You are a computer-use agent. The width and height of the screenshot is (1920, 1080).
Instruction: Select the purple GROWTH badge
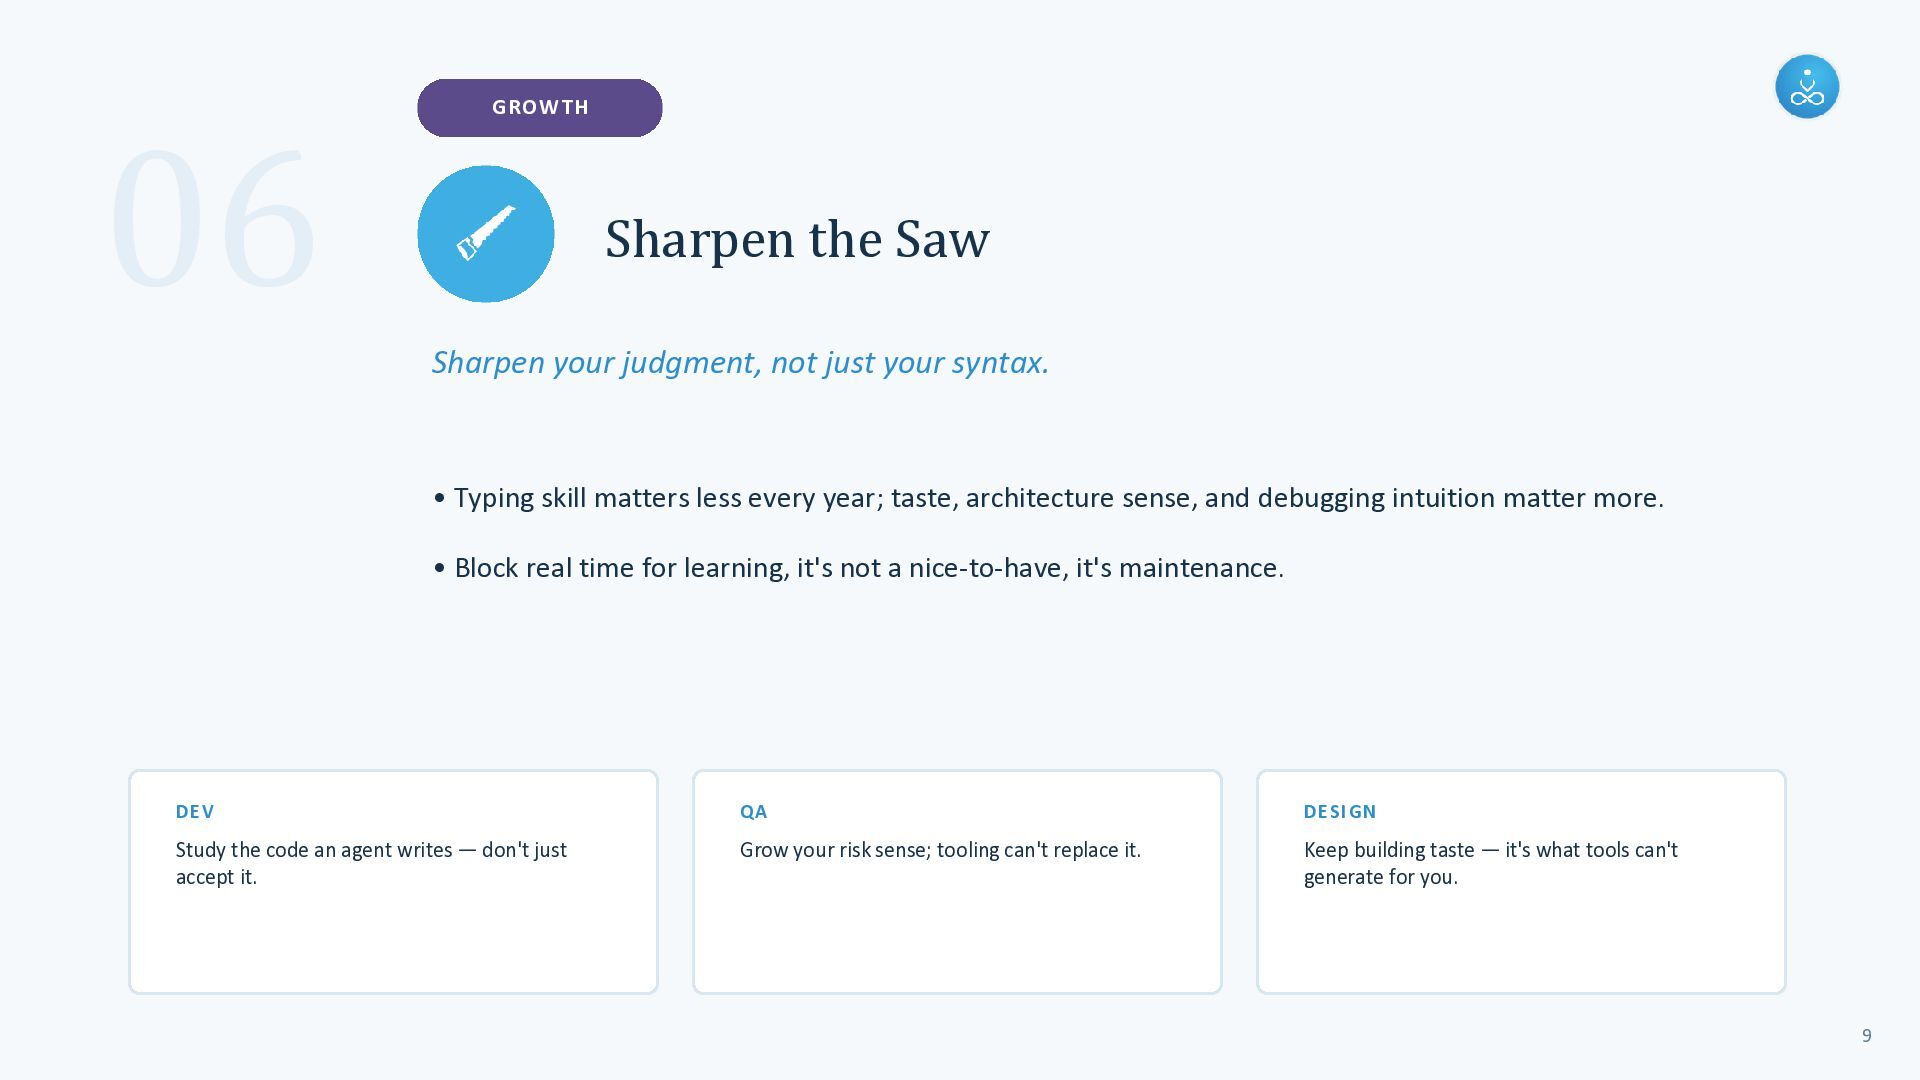(540, 108)
